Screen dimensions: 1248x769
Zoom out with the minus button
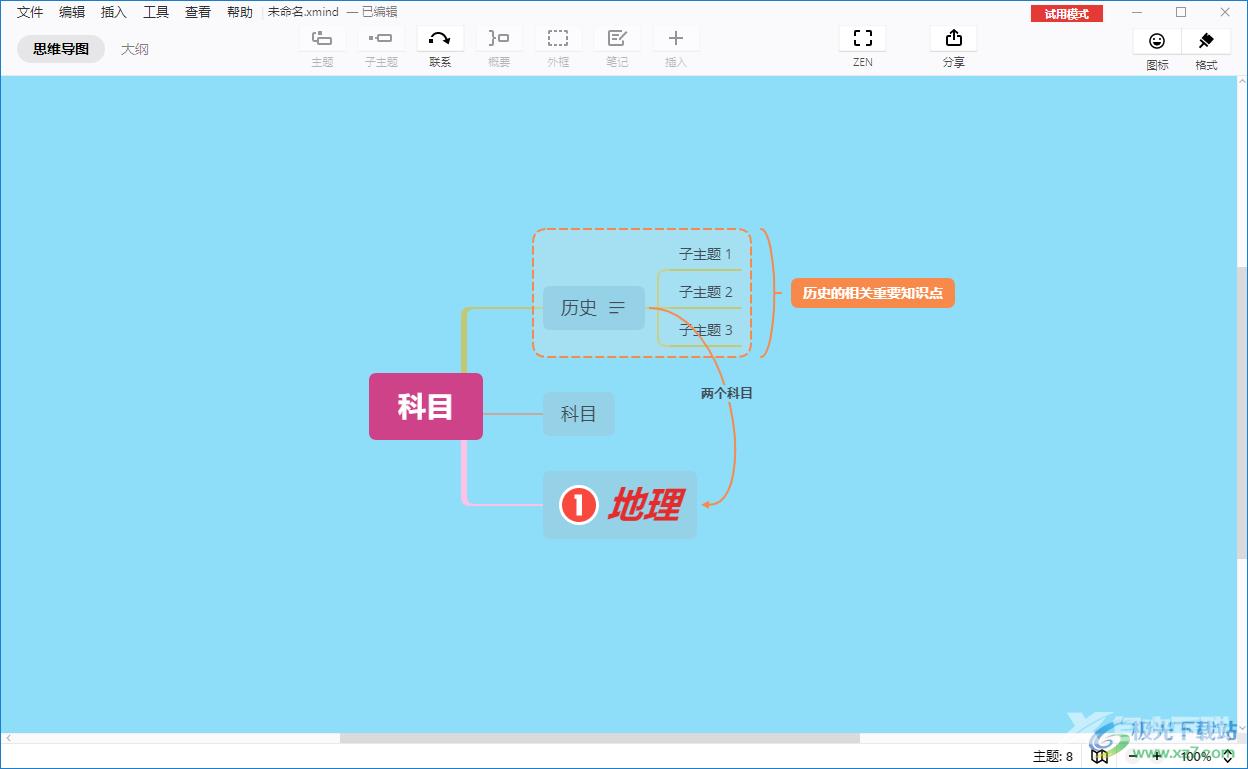tap(1134, 757)
